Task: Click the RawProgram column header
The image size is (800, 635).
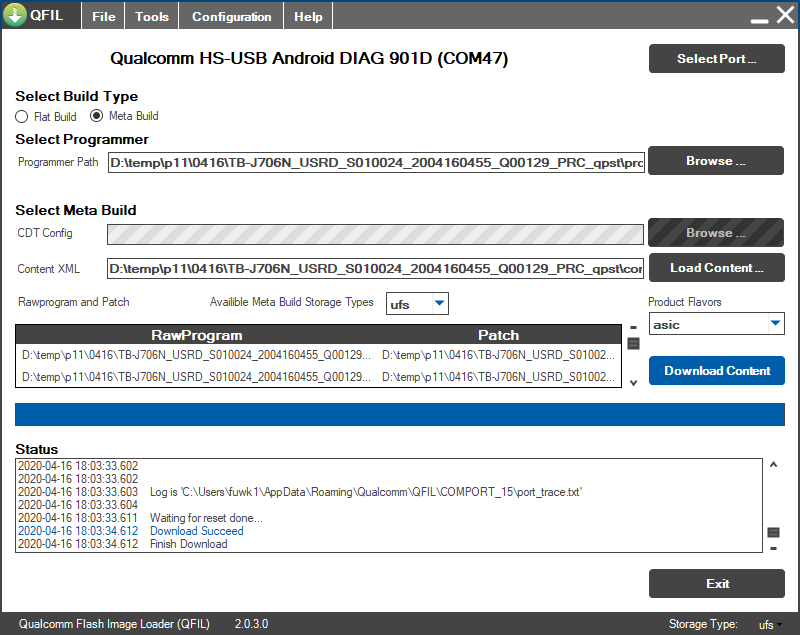Action: 196,335
